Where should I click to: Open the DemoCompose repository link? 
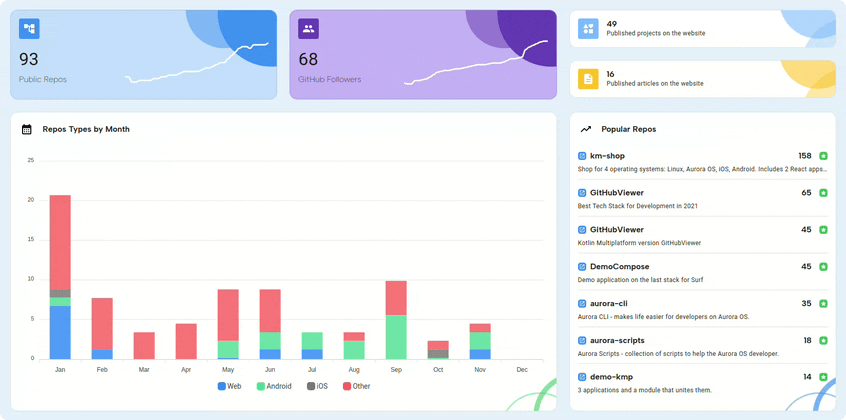620,267
